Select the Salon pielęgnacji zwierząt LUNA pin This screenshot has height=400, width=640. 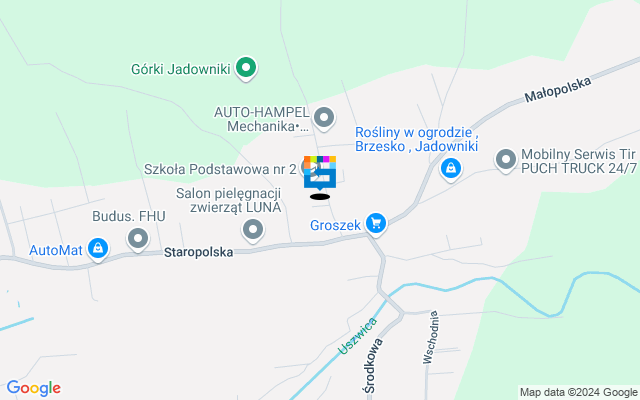253,230
